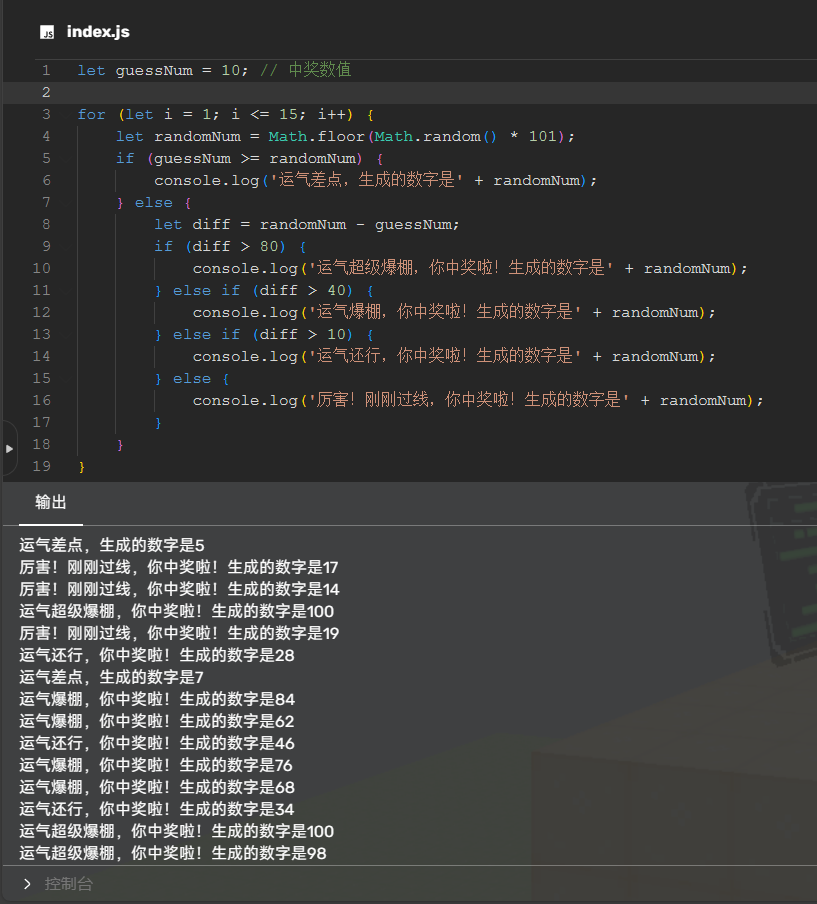This screenshot has width=817, height=904.
Task: Click line number 3 in the gutter
Action: tap(46, 114)
